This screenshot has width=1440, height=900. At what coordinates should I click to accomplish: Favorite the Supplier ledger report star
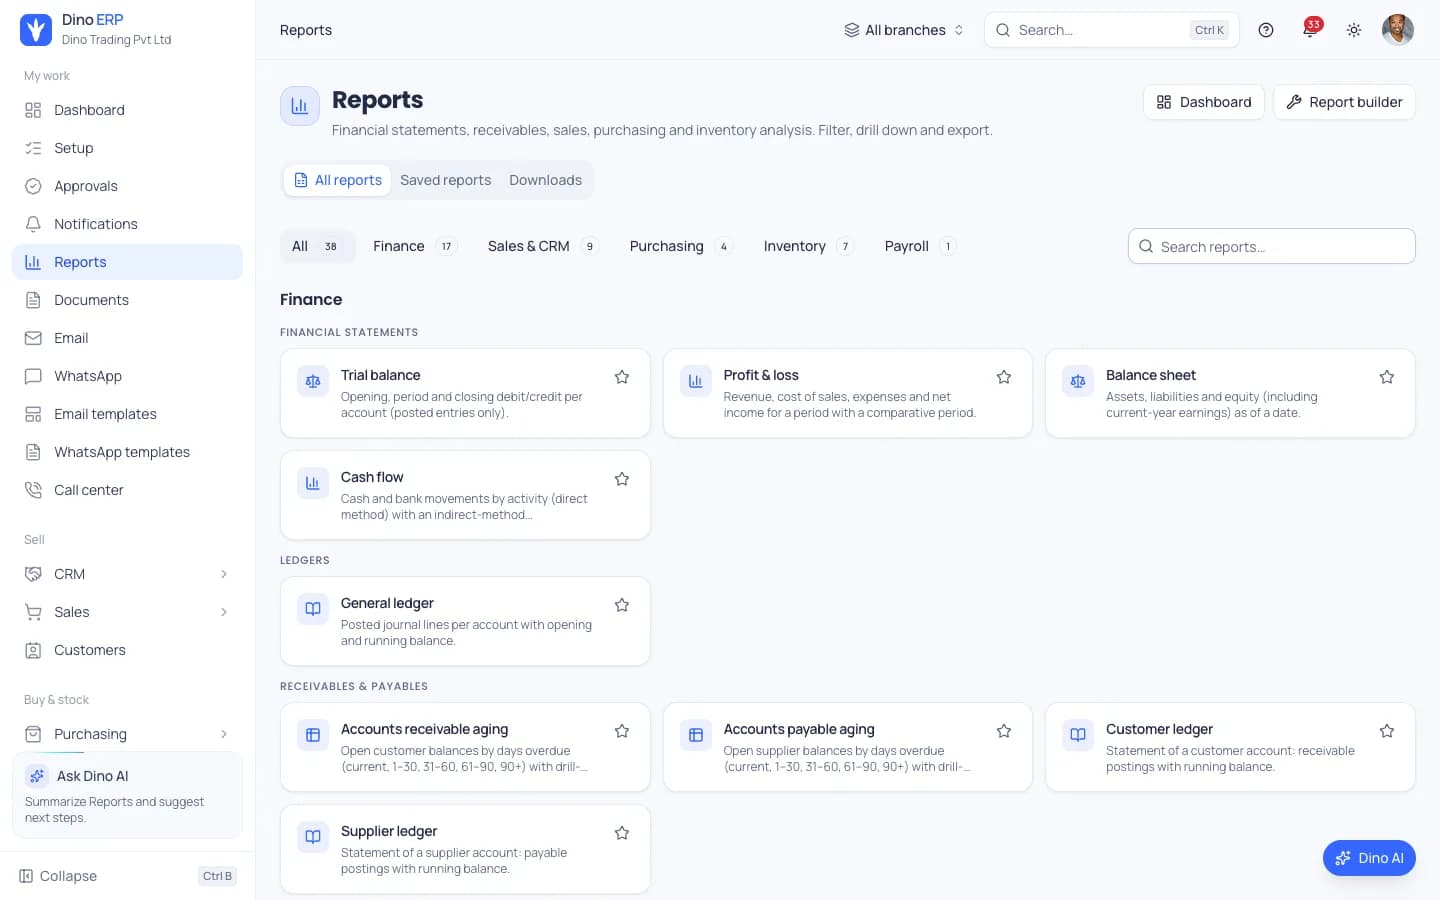pos(622,833)
